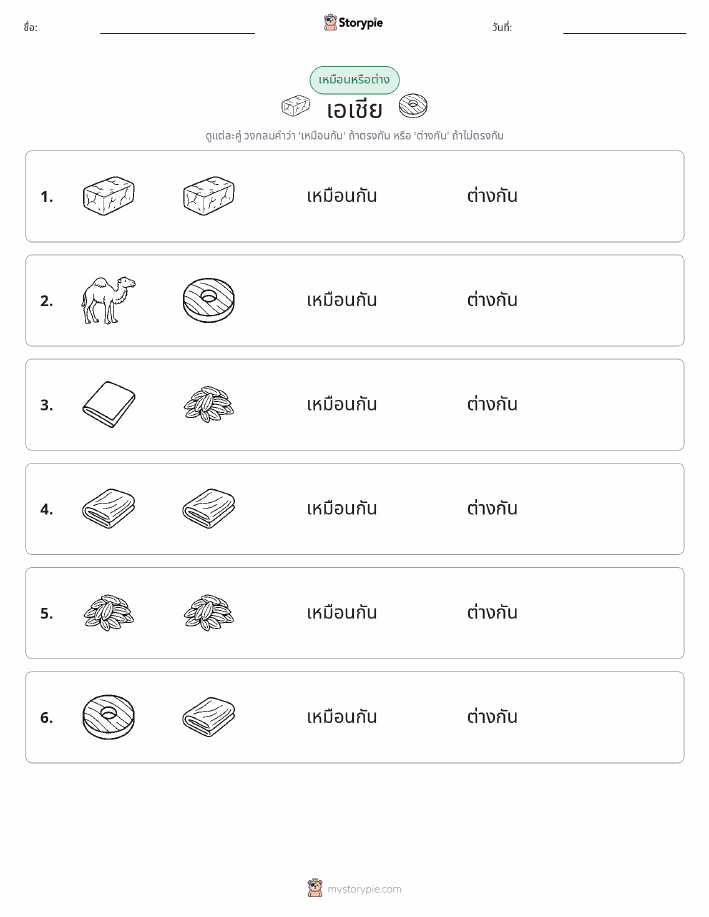Click the date (วันที่) blank line
Viewport: 709px width, 917px height.
624,33
